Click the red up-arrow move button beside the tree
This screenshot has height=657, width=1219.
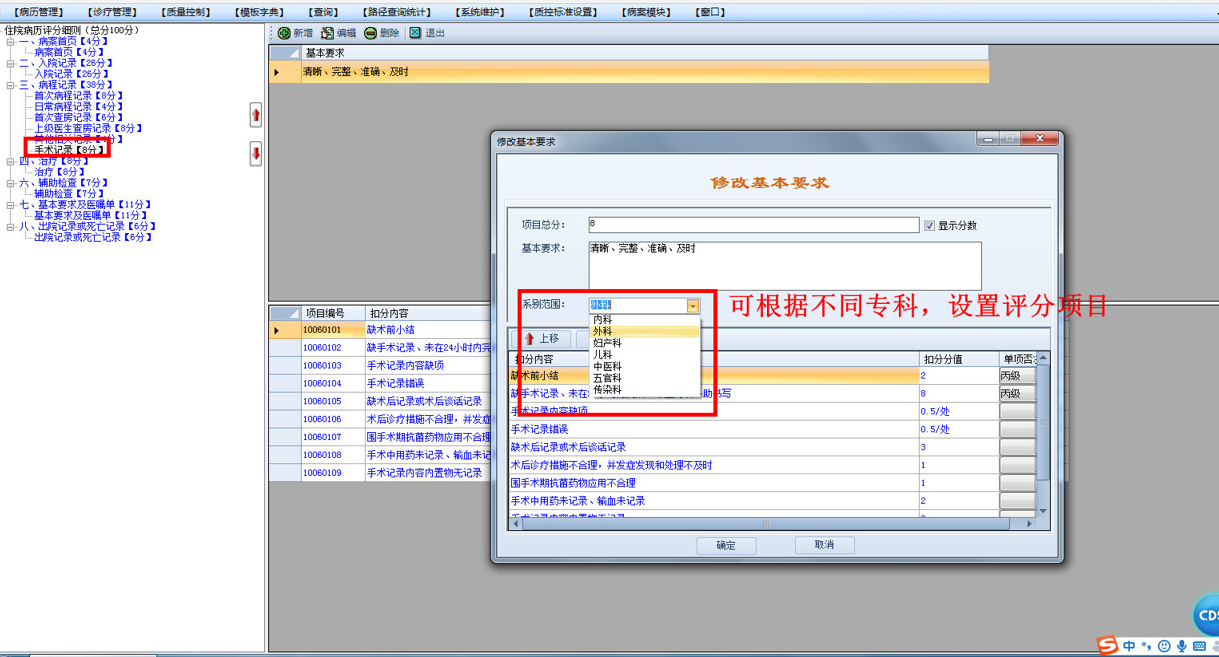[x=256, y=115]
